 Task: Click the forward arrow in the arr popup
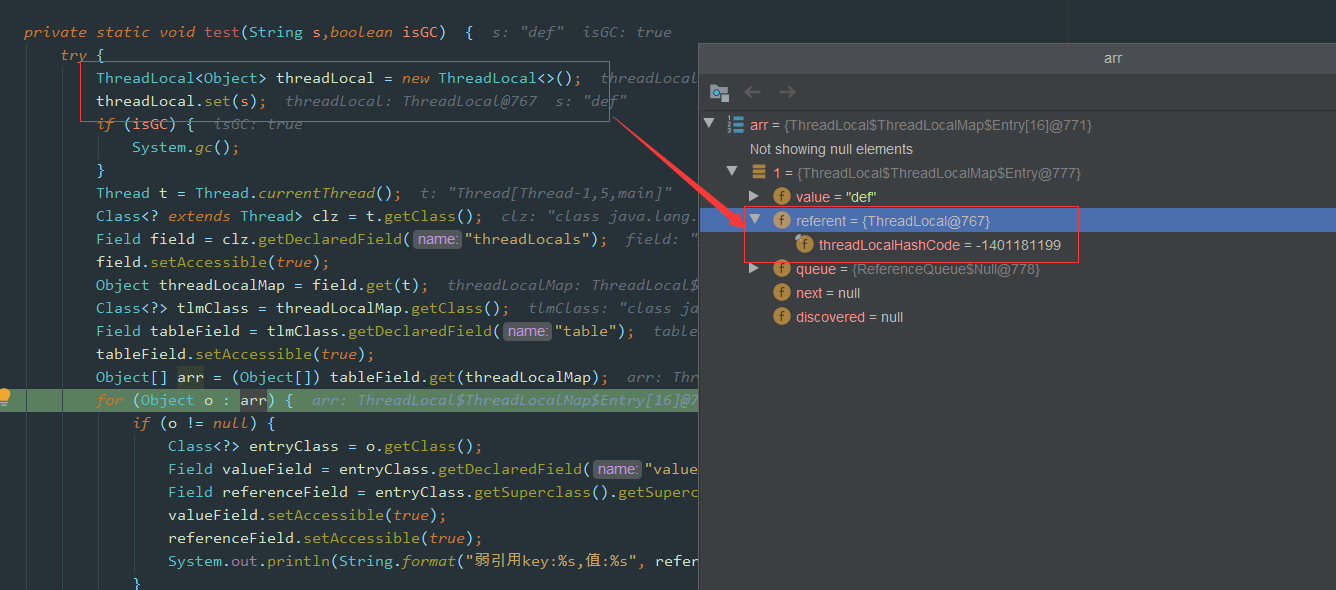point(787,92)
